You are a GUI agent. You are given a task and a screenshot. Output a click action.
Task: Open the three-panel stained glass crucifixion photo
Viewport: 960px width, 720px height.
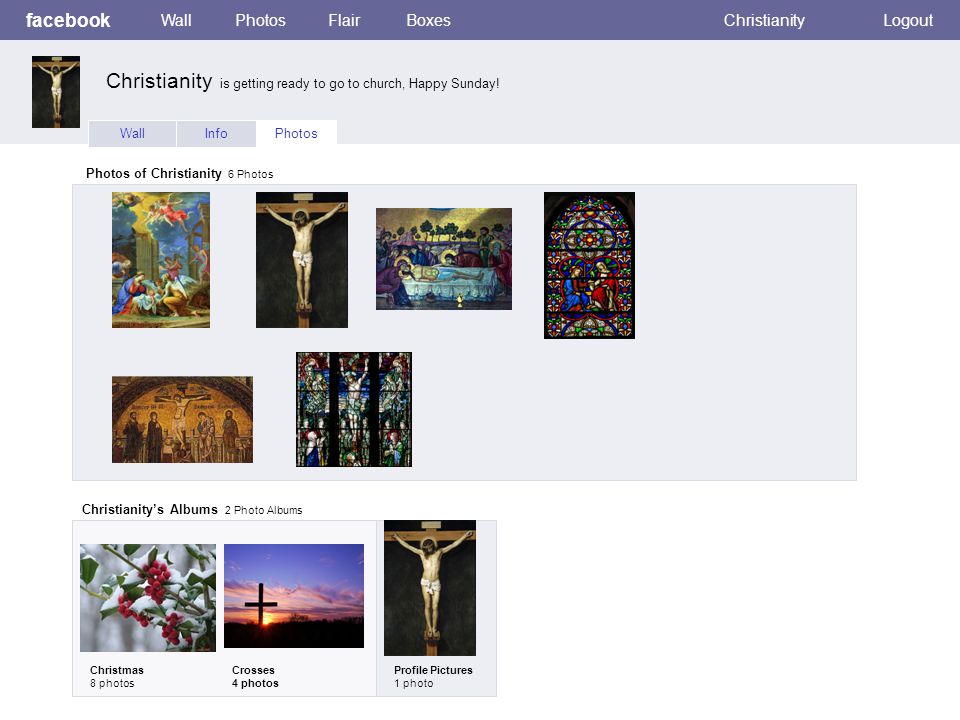[354, 410]
